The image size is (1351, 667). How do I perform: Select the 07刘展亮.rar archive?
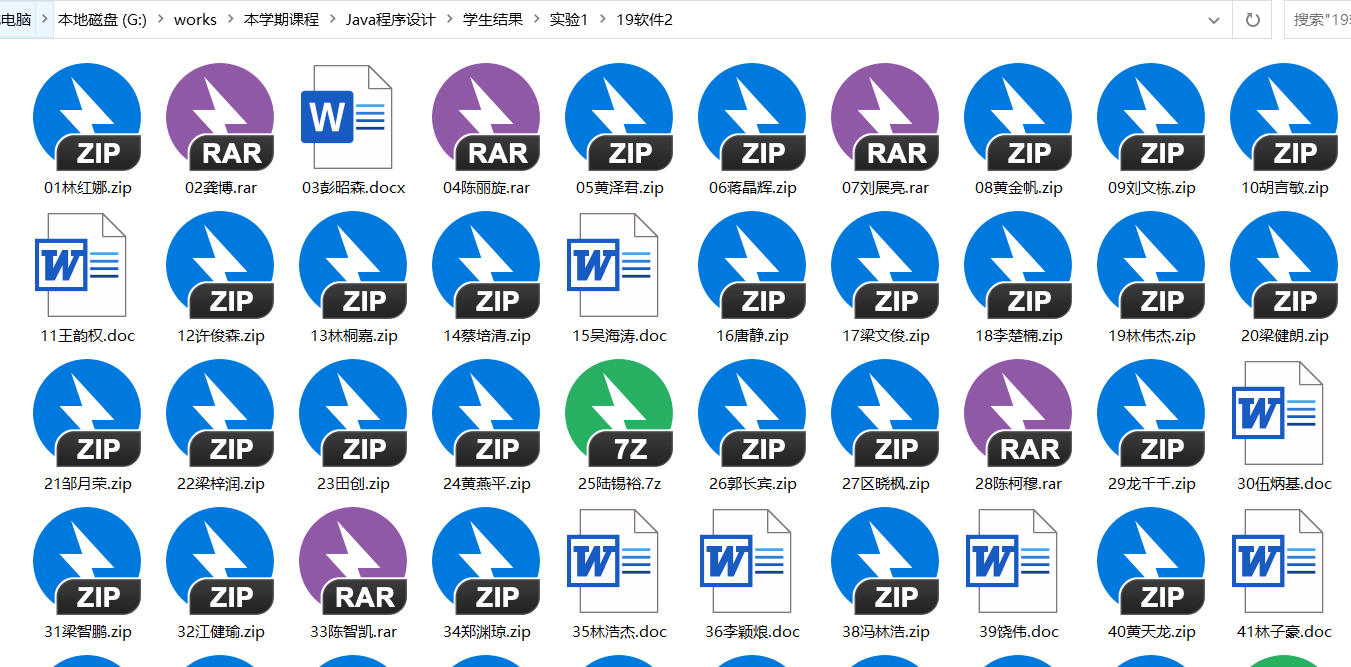(x=885, y=118)
